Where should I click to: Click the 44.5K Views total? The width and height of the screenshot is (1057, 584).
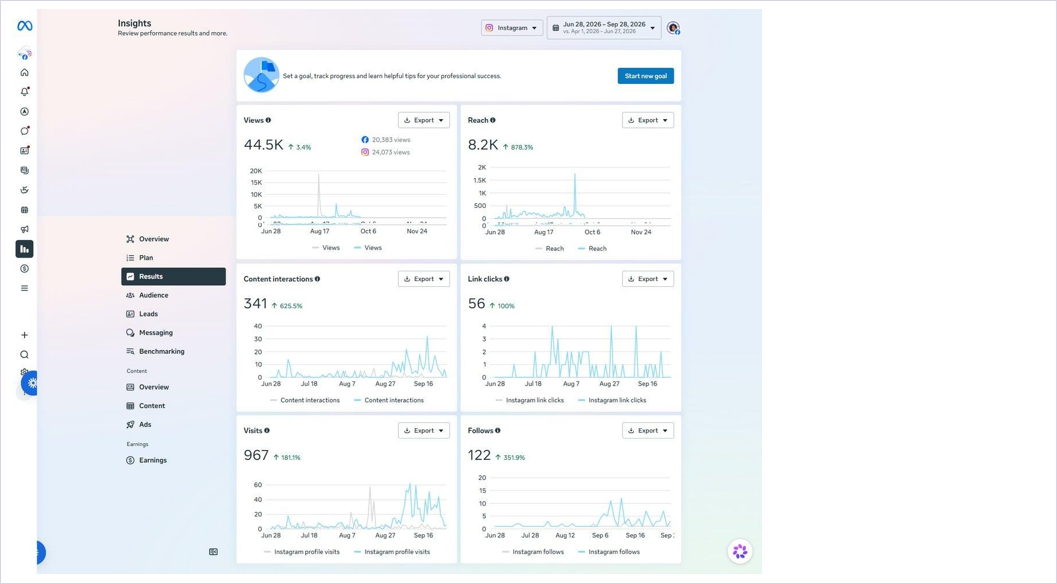263,145
